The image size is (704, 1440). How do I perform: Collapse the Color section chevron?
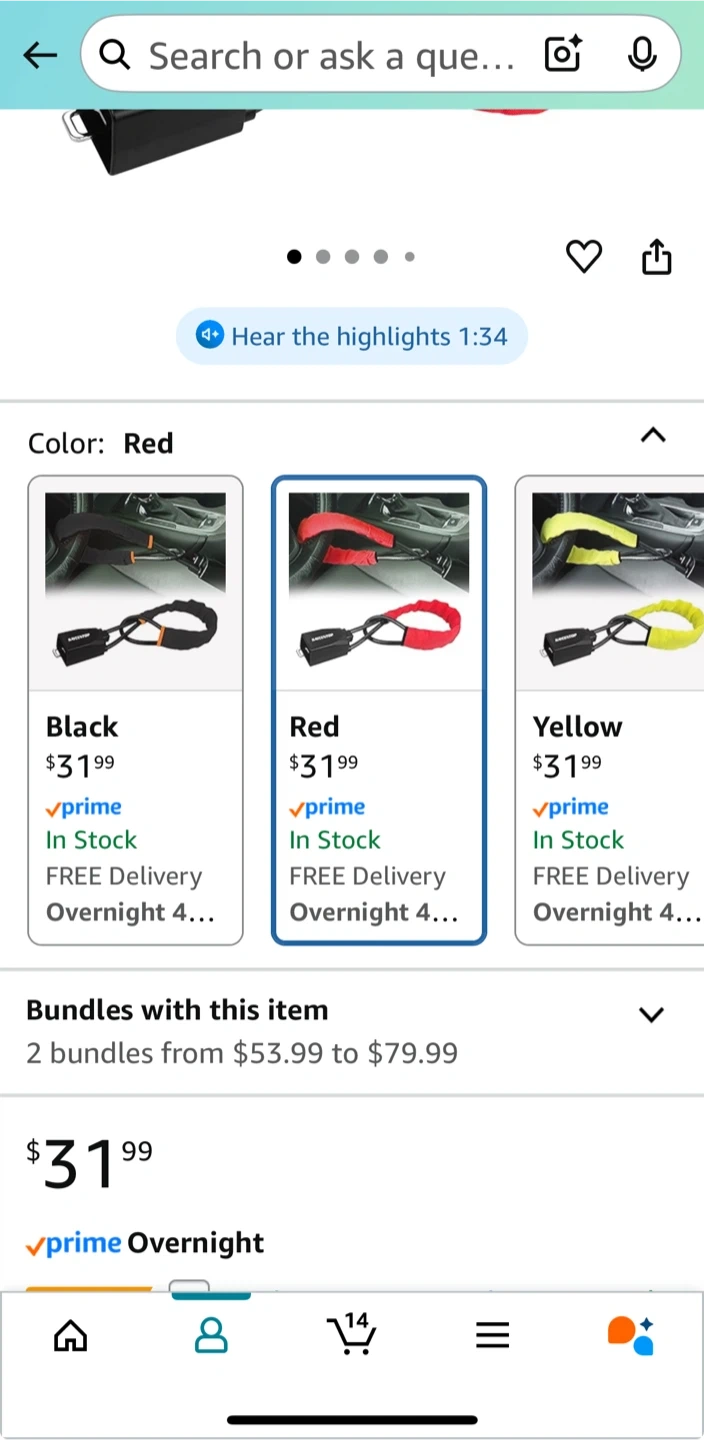[652, 435]
